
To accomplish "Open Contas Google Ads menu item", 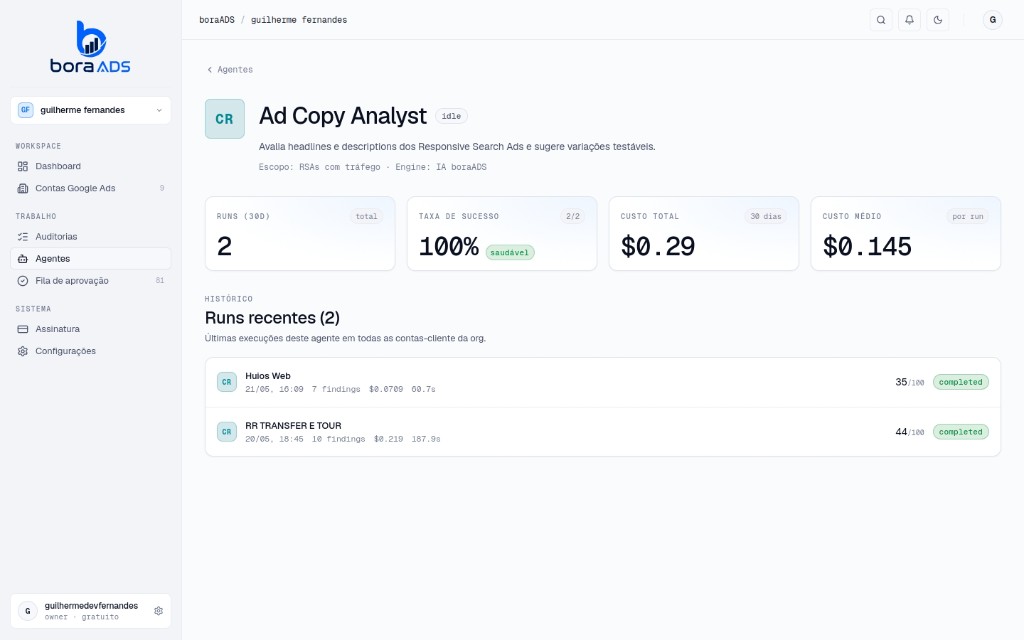I will pyautogui.click(x=91, y=188).
